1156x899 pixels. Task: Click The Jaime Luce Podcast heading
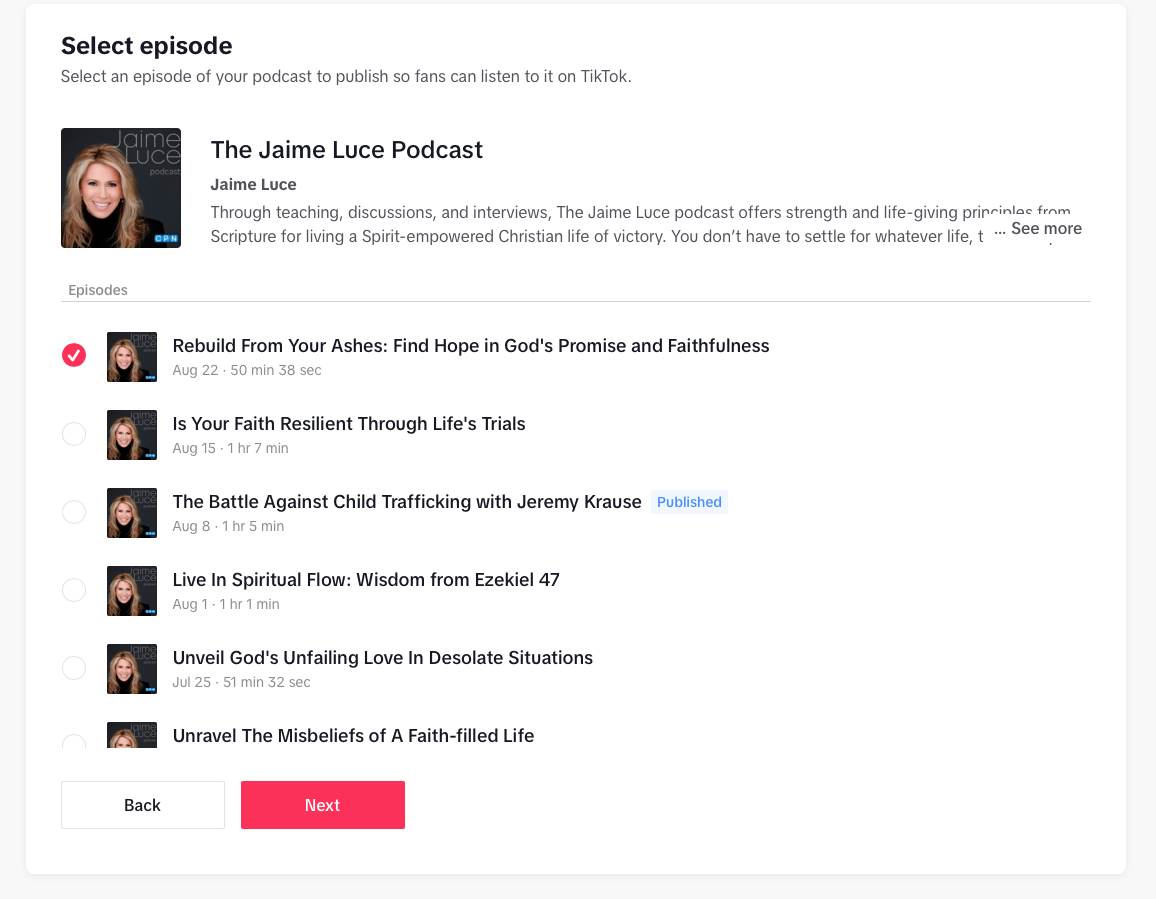point(347,150)
